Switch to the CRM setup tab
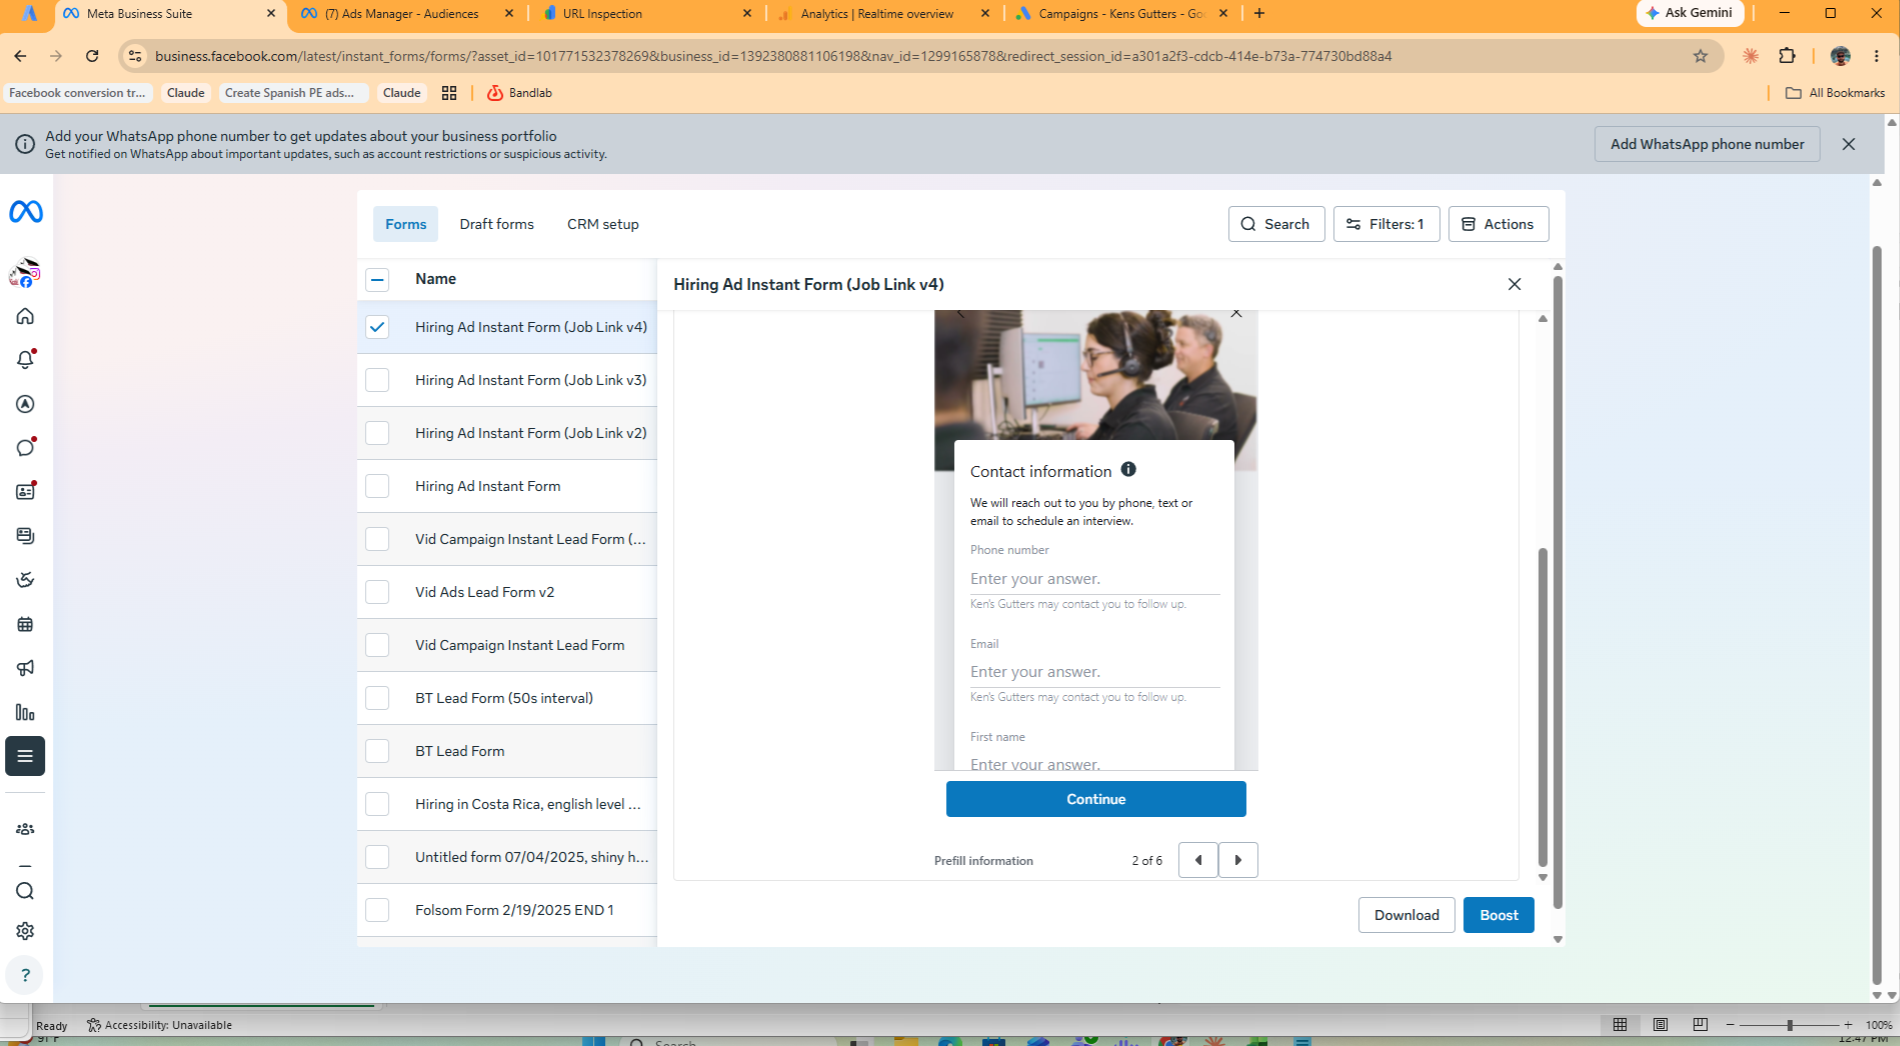Screen dimensions: 1900x1046 pos(603,224)
